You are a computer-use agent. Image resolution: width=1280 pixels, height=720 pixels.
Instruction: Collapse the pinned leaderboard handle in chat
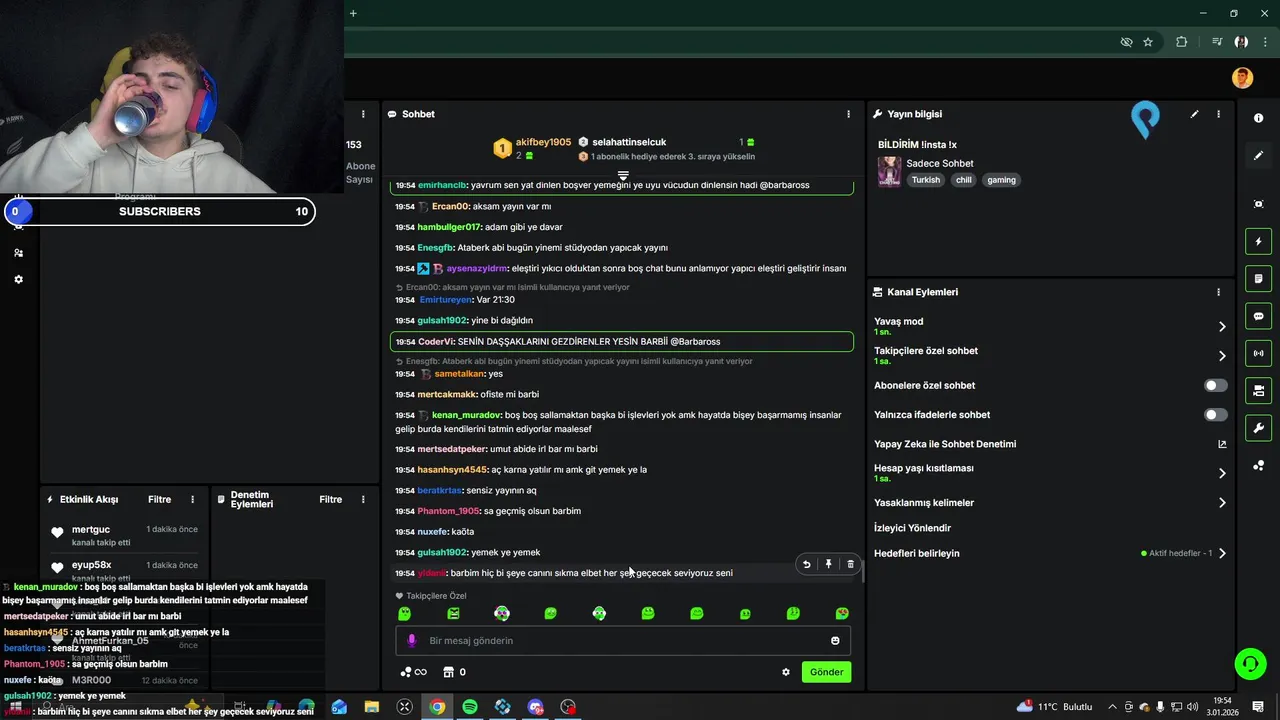(x=623, y=175)
